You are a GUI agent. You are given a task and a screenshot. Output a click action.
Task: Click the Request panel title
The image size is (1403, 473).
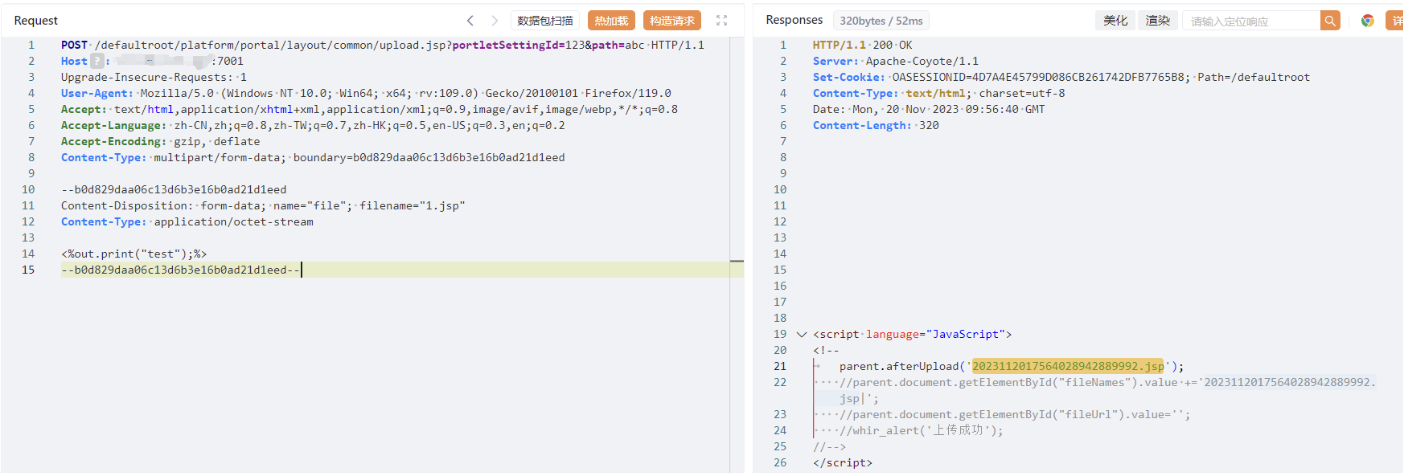pyautogui.click(x=36, y=20)
